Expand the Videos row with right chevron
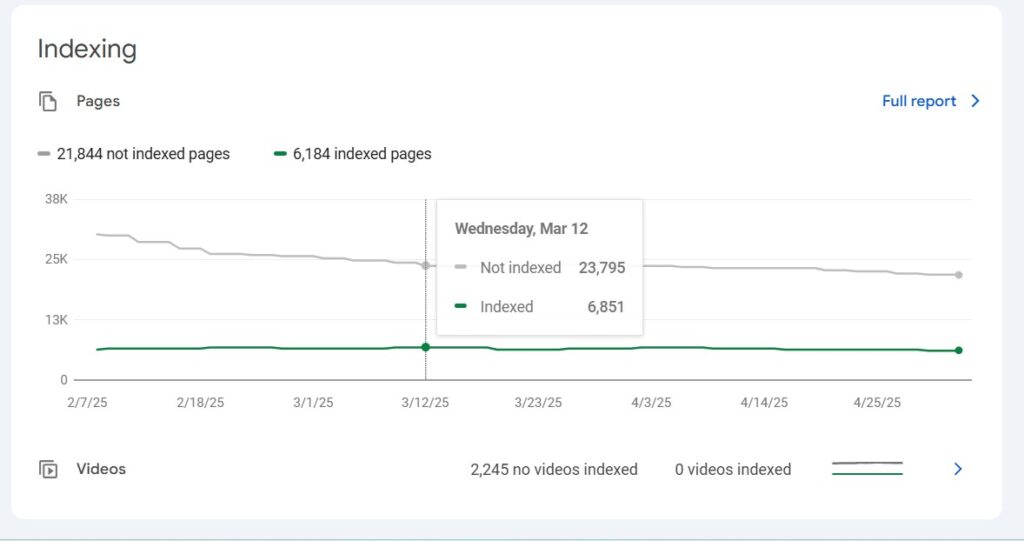1024x541 pixels. tap(957, 469)
